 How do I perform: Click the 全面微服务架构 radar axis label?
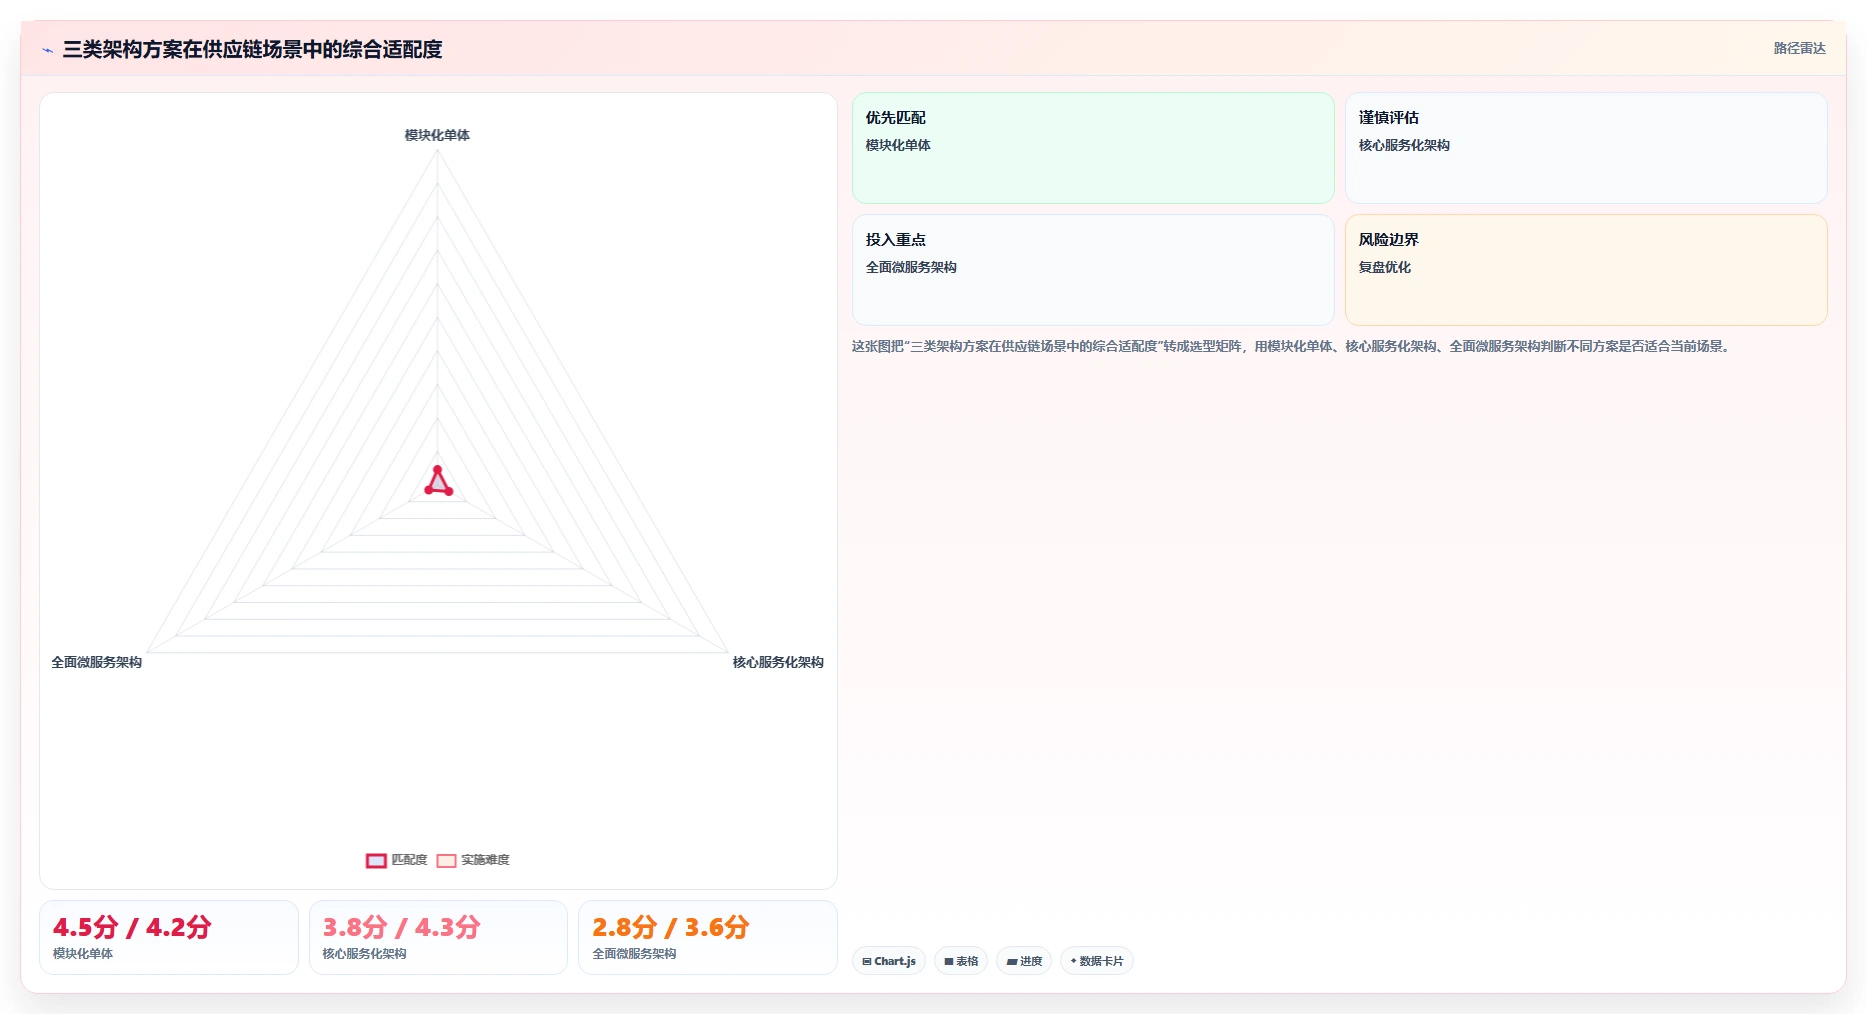tap(97, 662)
